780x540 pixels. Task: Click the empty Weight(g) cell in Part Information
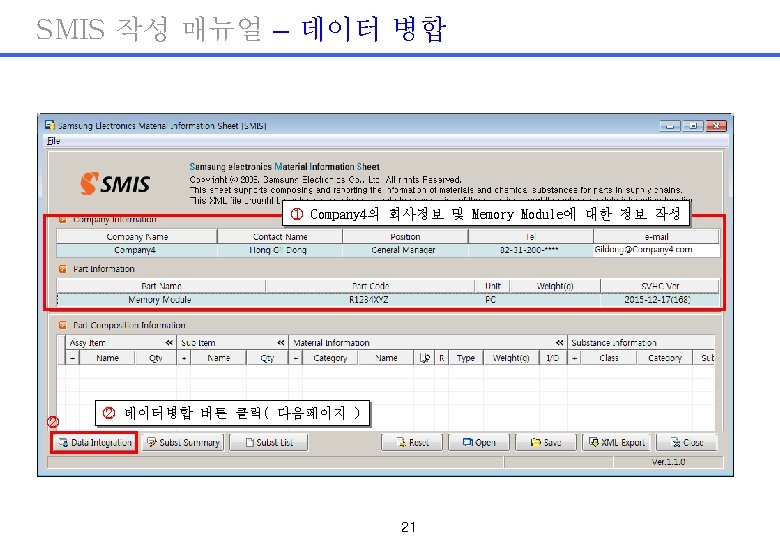(x=555, y=300)
